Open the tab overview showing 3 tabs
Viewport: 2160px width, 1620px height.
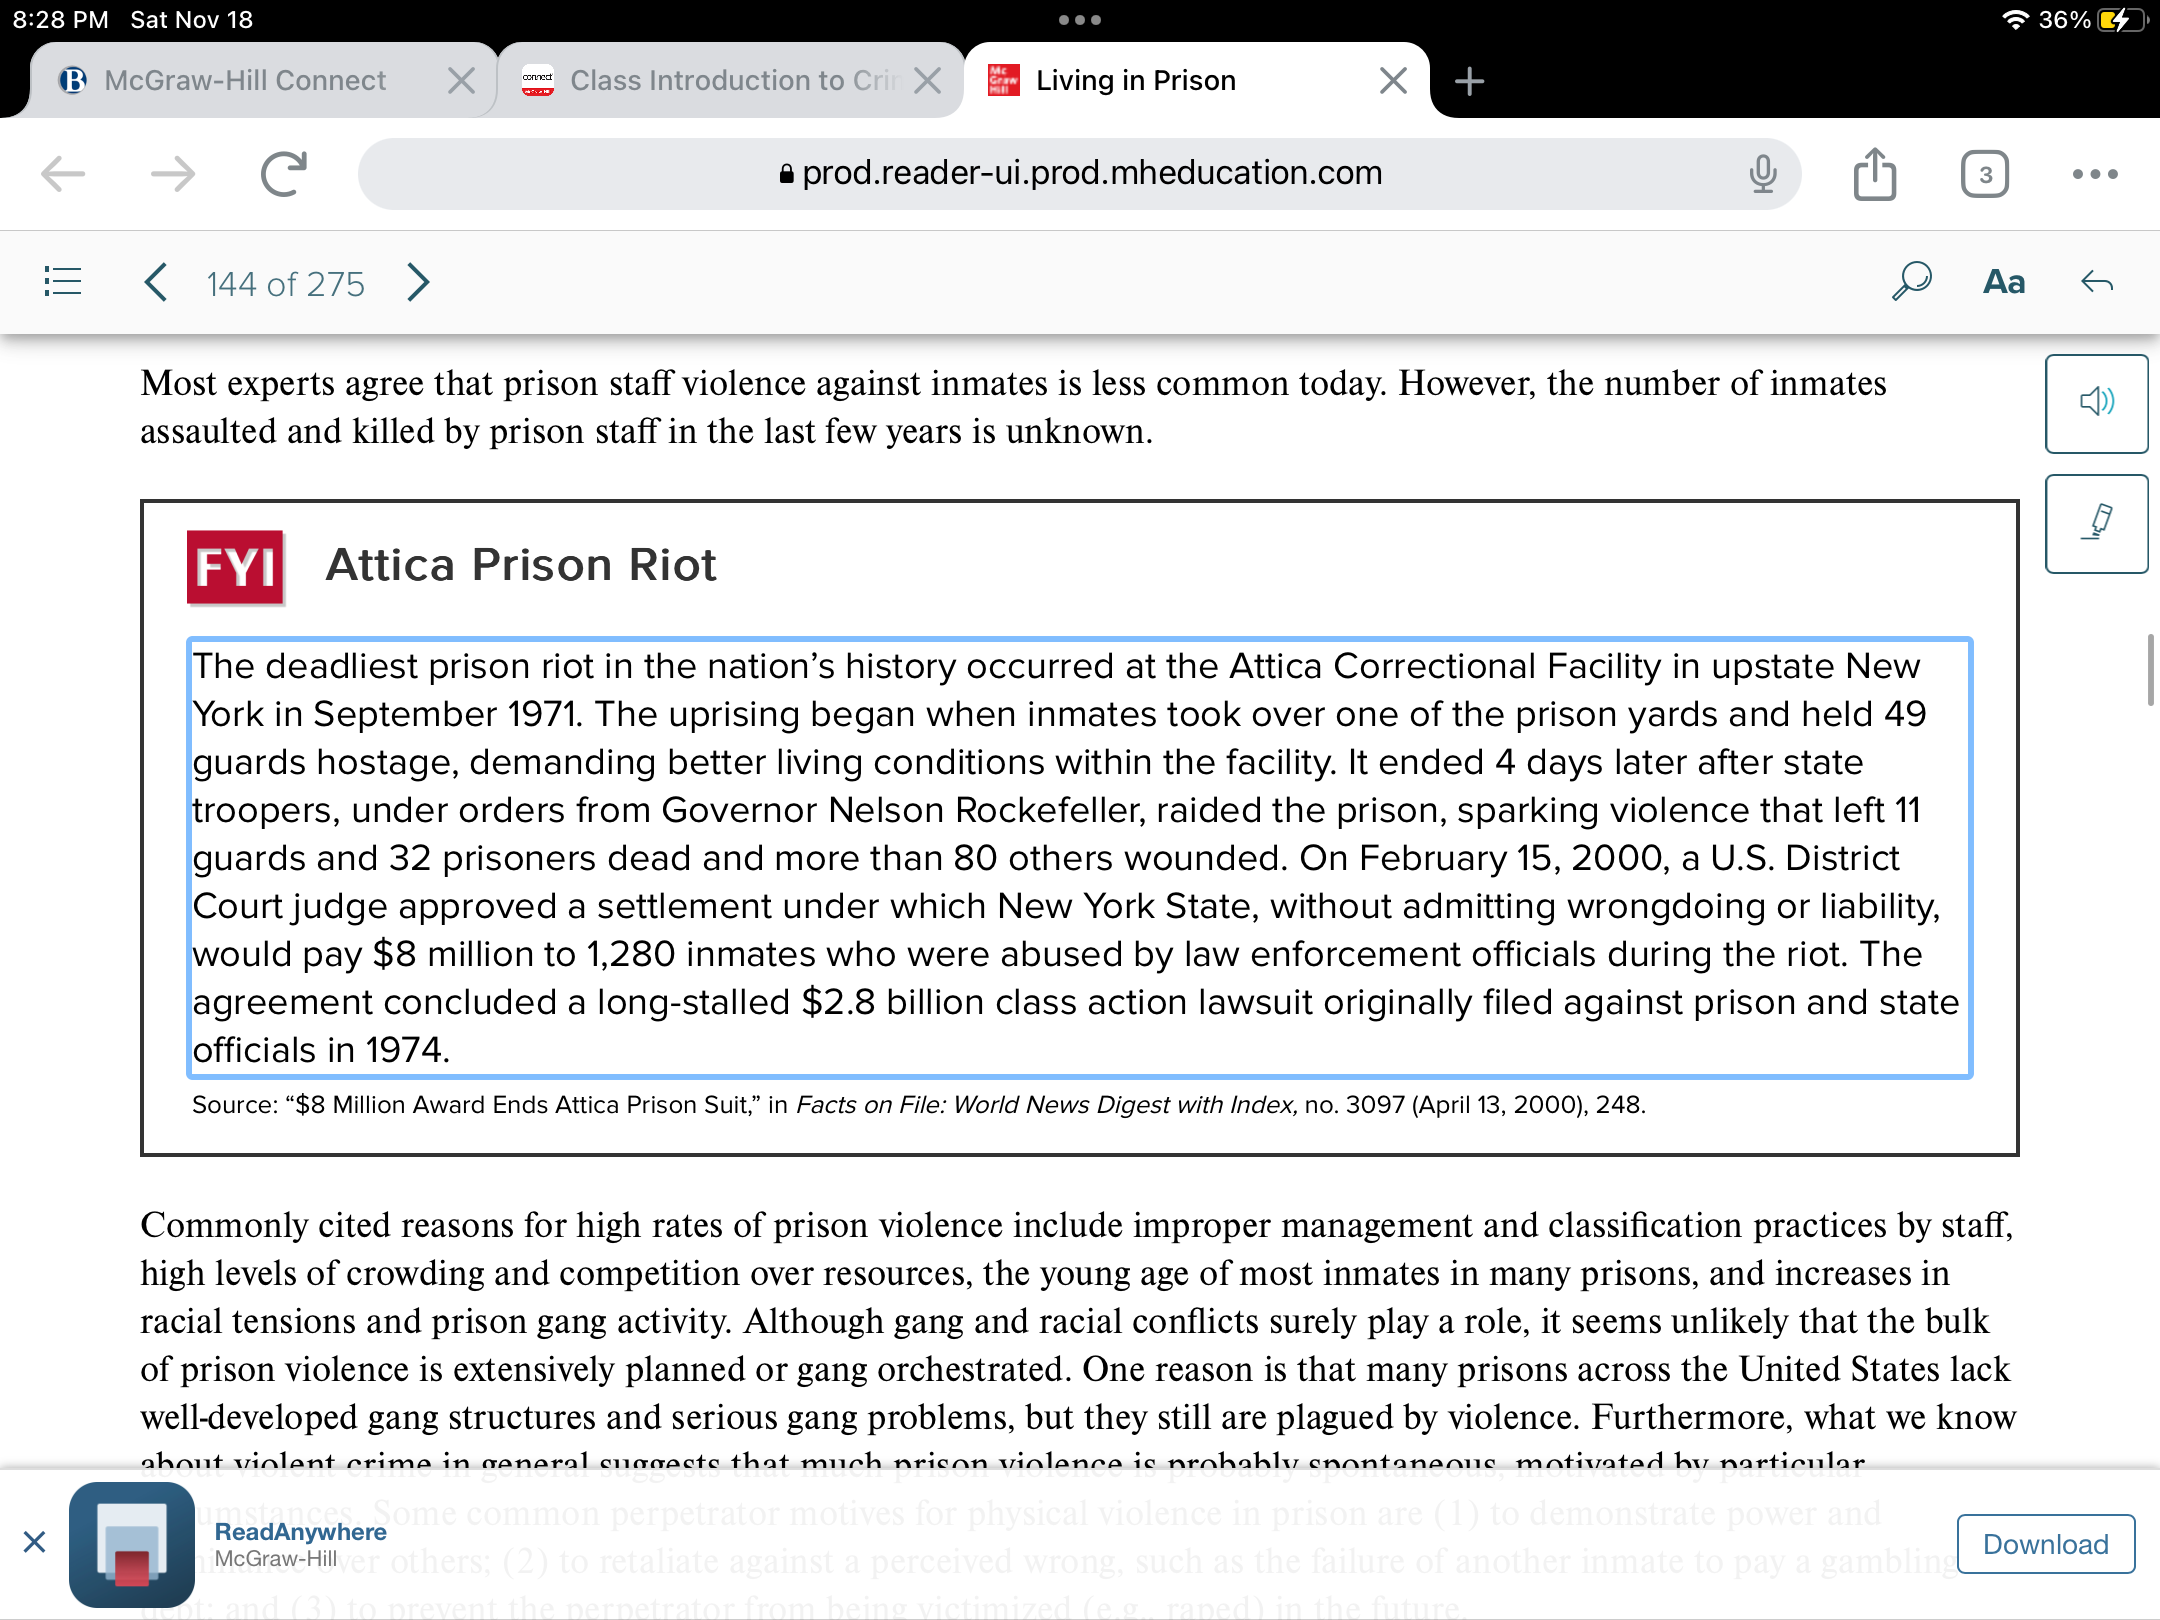(1984, 173)
